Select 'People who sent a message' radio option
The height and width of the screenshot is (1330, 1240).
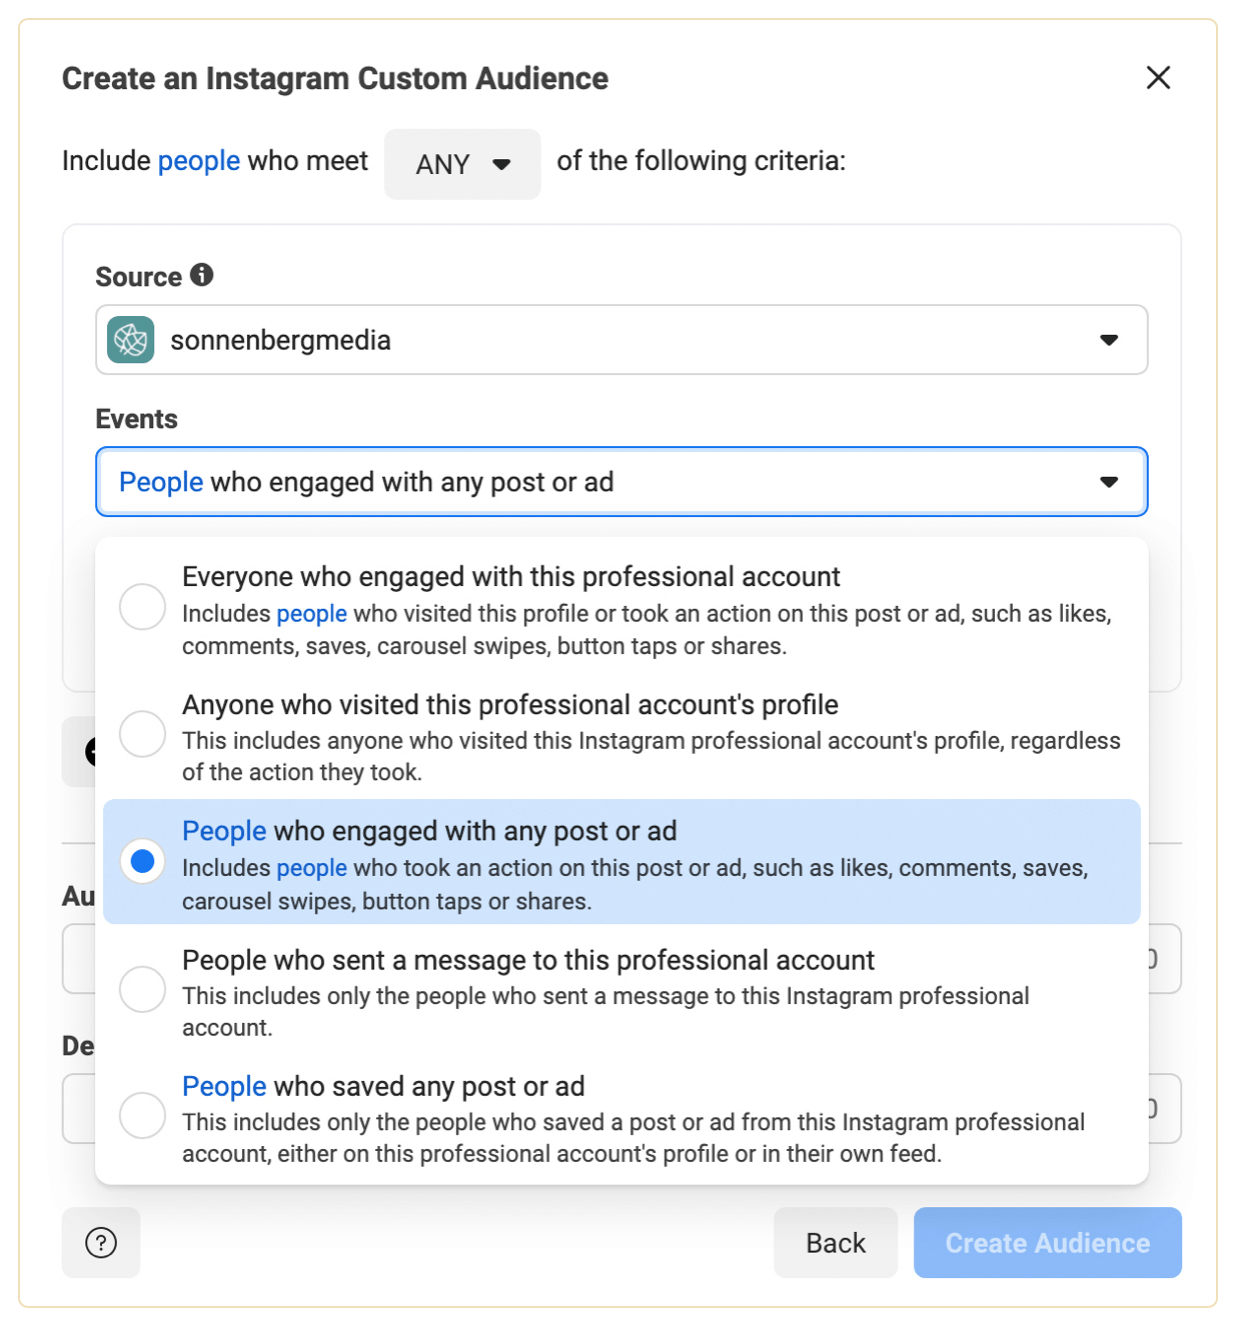(142, 989)
